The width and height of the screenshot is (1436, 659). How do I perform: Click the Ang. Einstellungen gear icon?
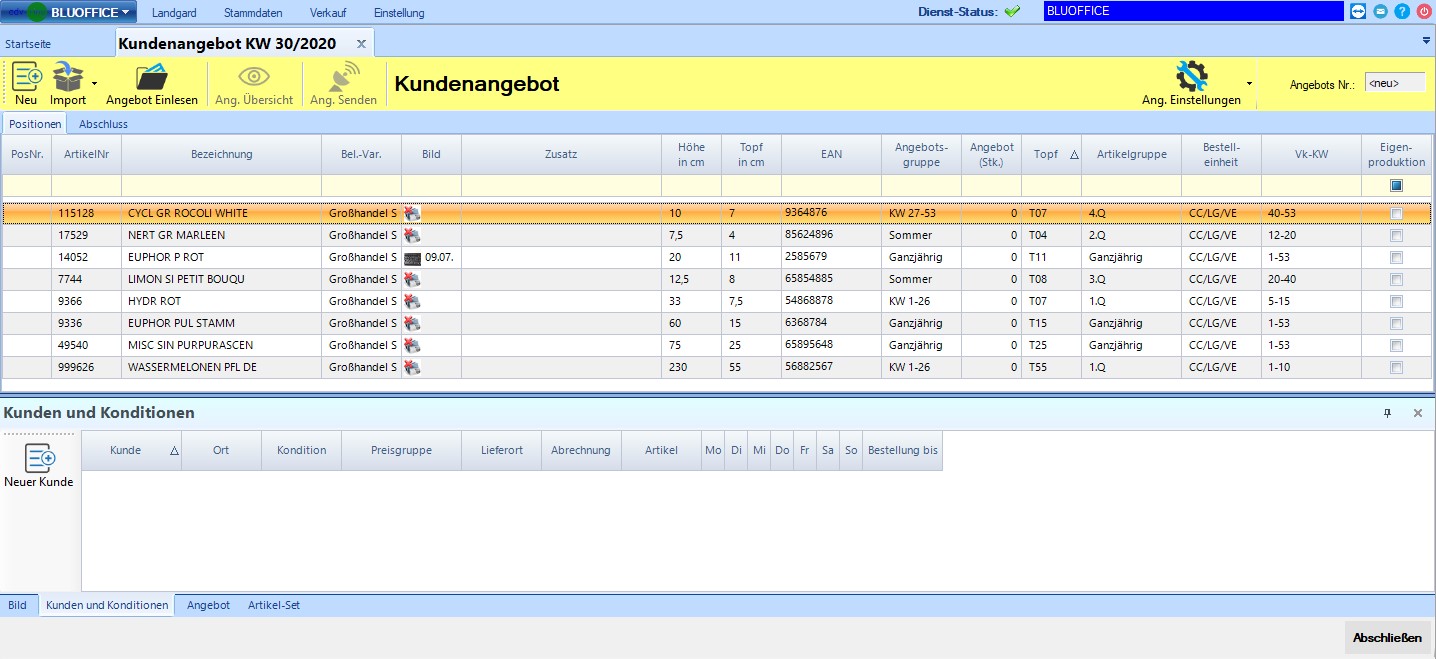pos(1191,77)
